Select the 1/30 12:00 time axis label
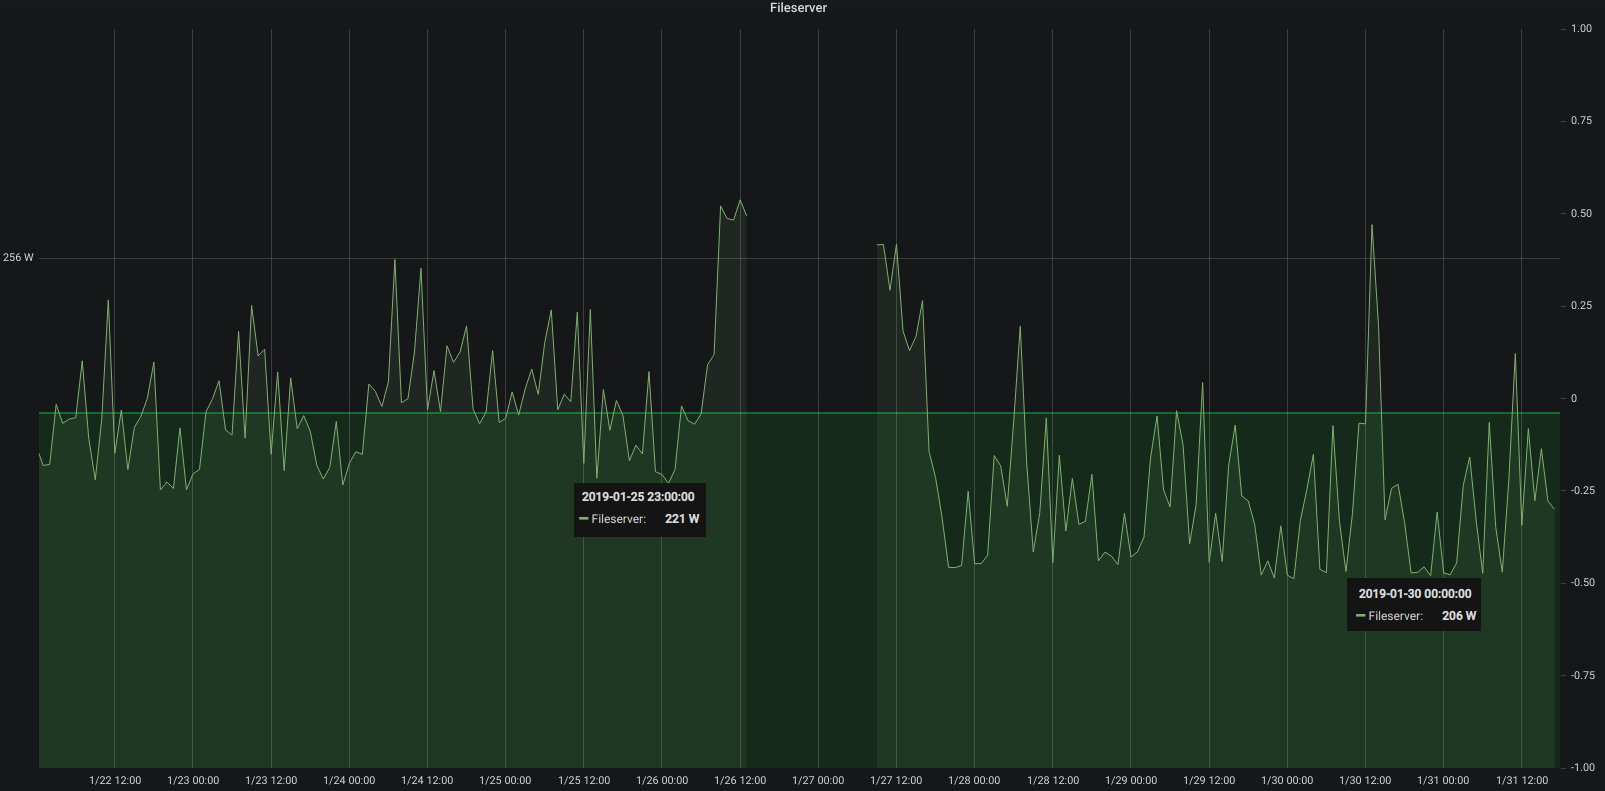 click(x=1365, y=780)
